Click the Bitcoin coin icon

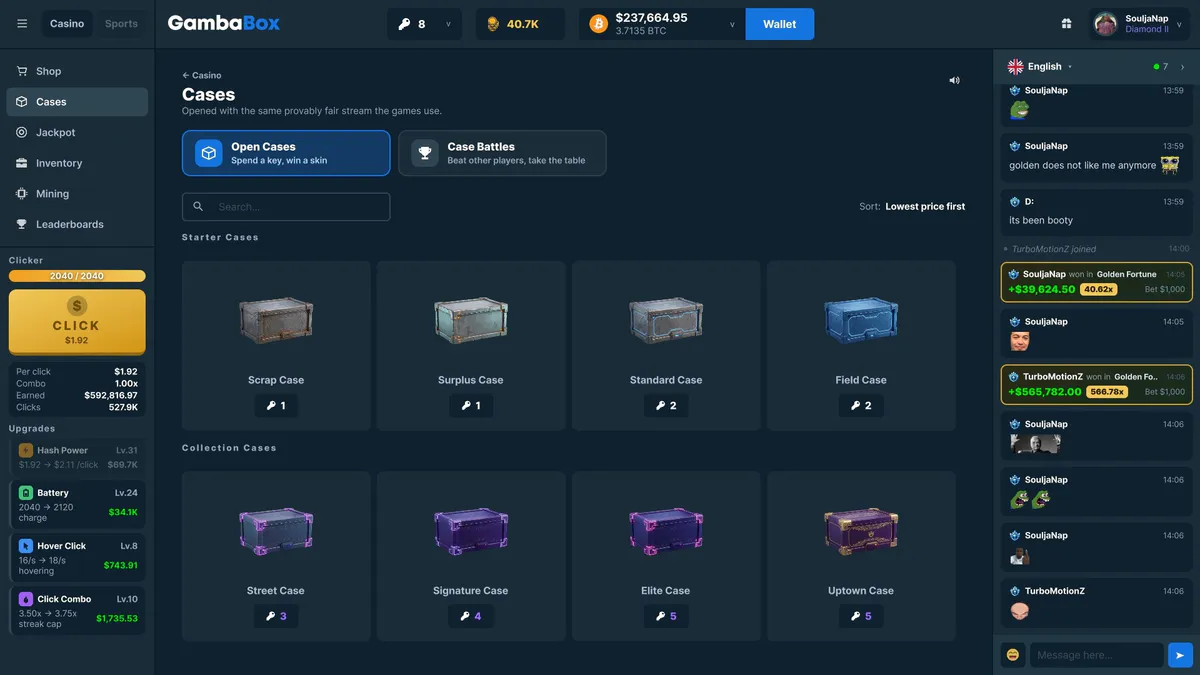tap(599, 24)
